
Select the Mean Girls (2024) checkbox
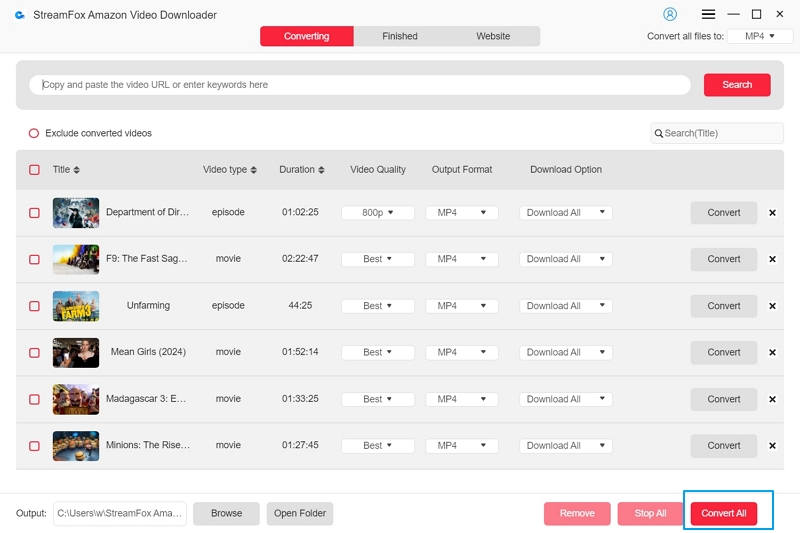pos(34,353)
